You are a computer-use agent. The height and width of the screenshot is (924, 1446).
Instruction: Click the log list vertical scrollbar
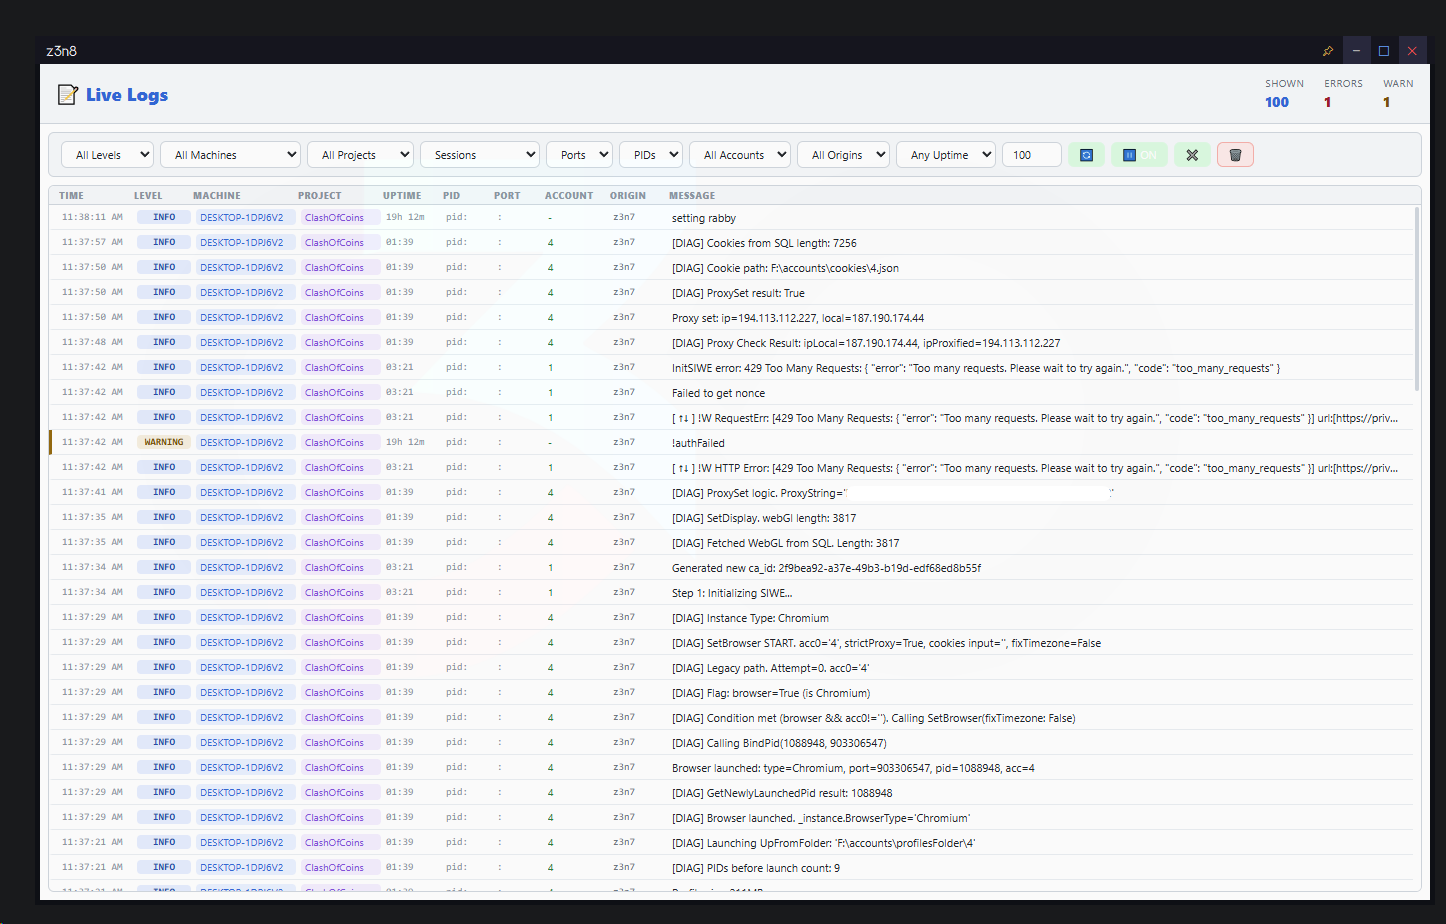point(1417,300)
